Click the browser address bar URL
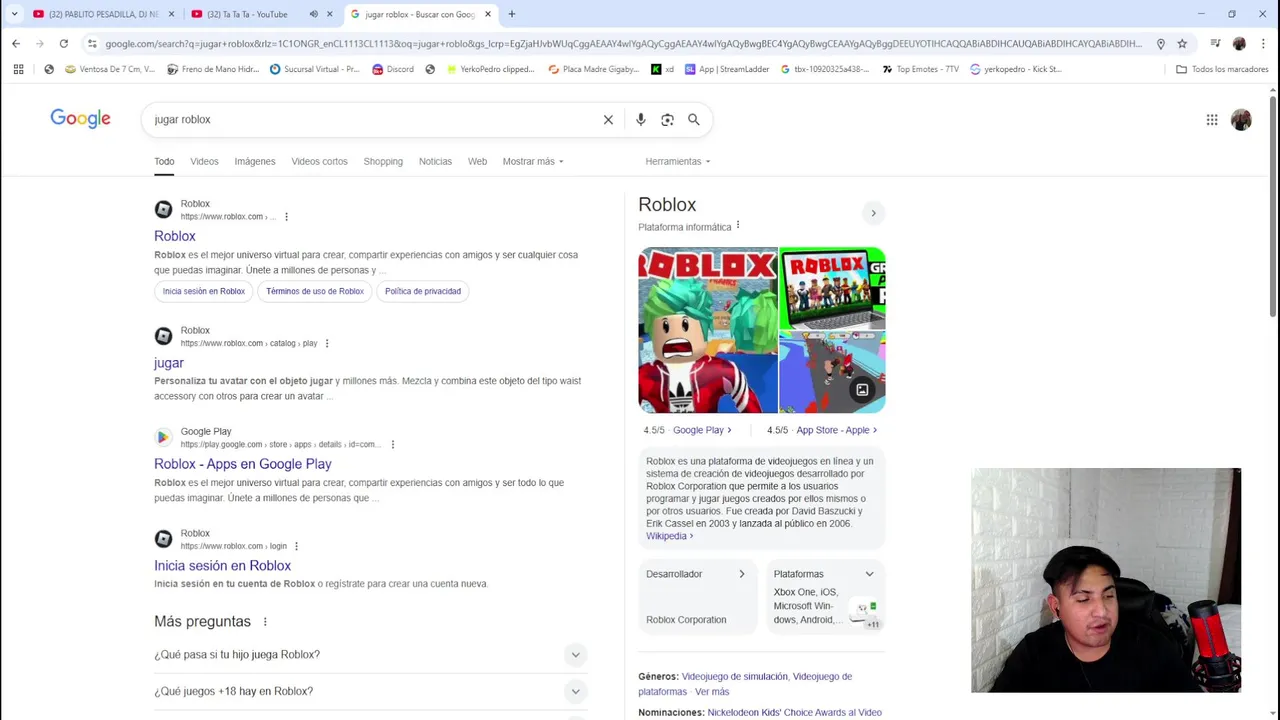This screenshot has height=720, width=1280. (x=623, y=44)
